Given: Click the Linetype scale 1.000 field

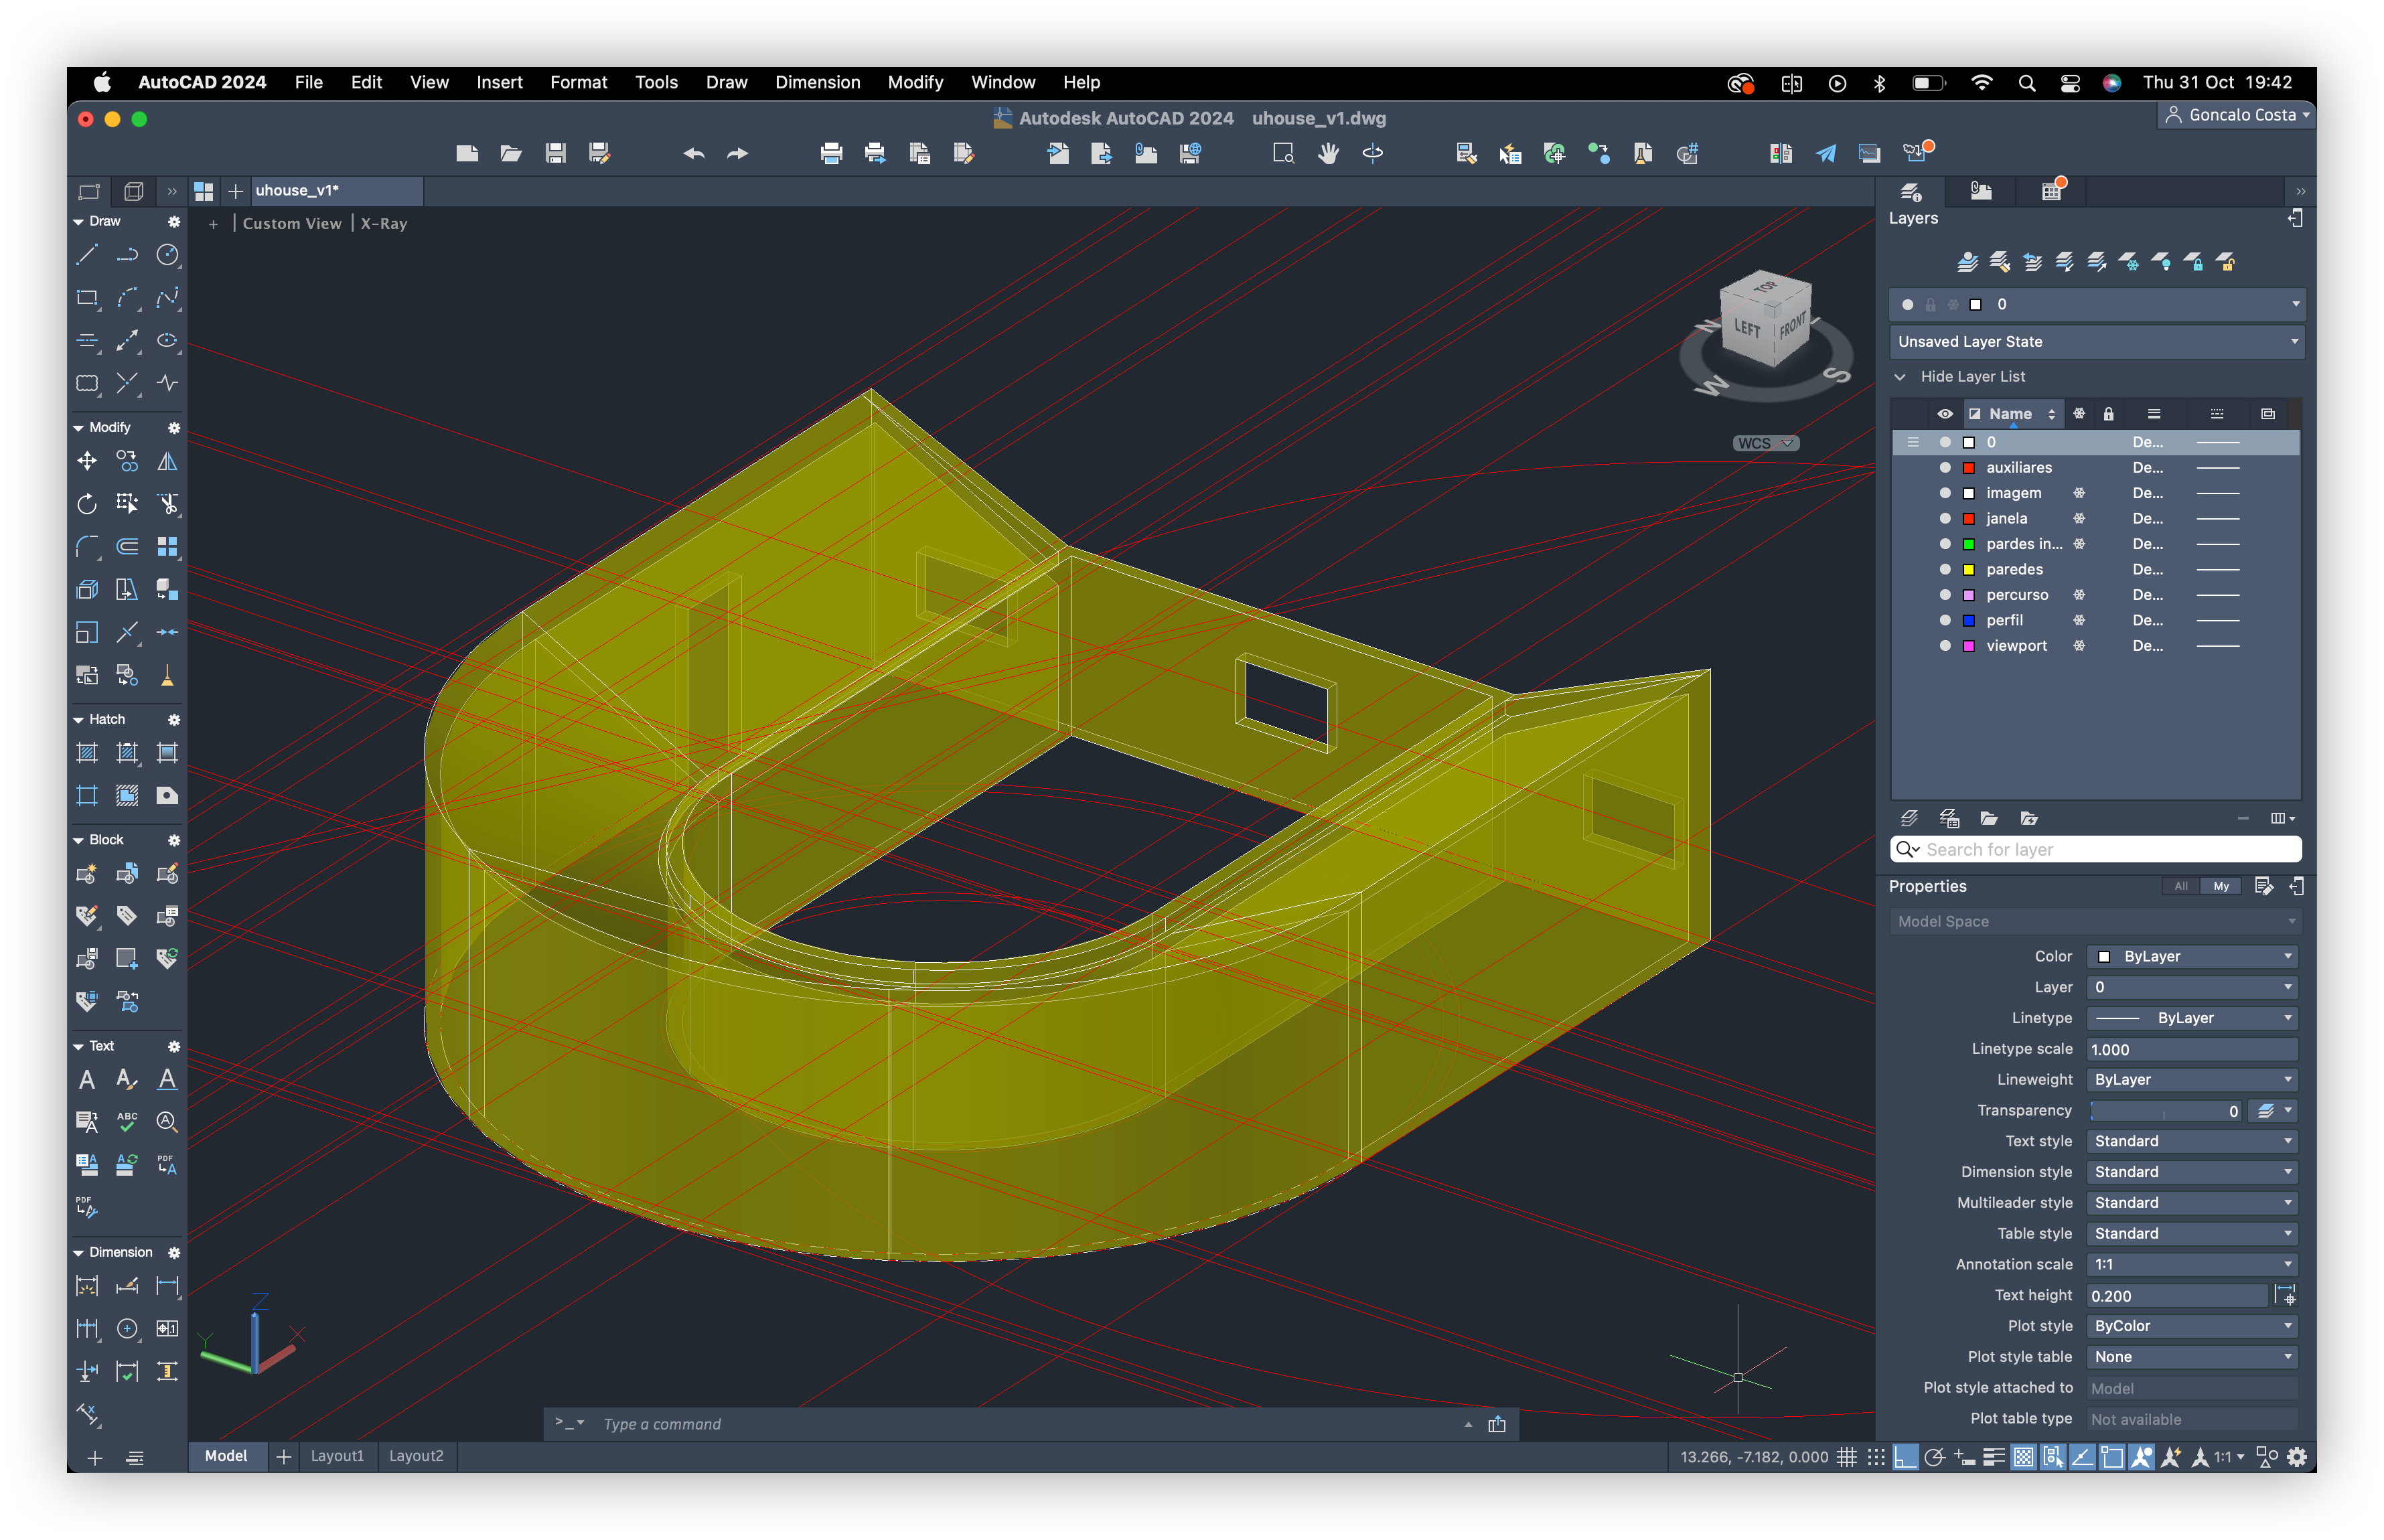Looking at the screenshot, I should pyautogui.click(x=2192, y=1049).
